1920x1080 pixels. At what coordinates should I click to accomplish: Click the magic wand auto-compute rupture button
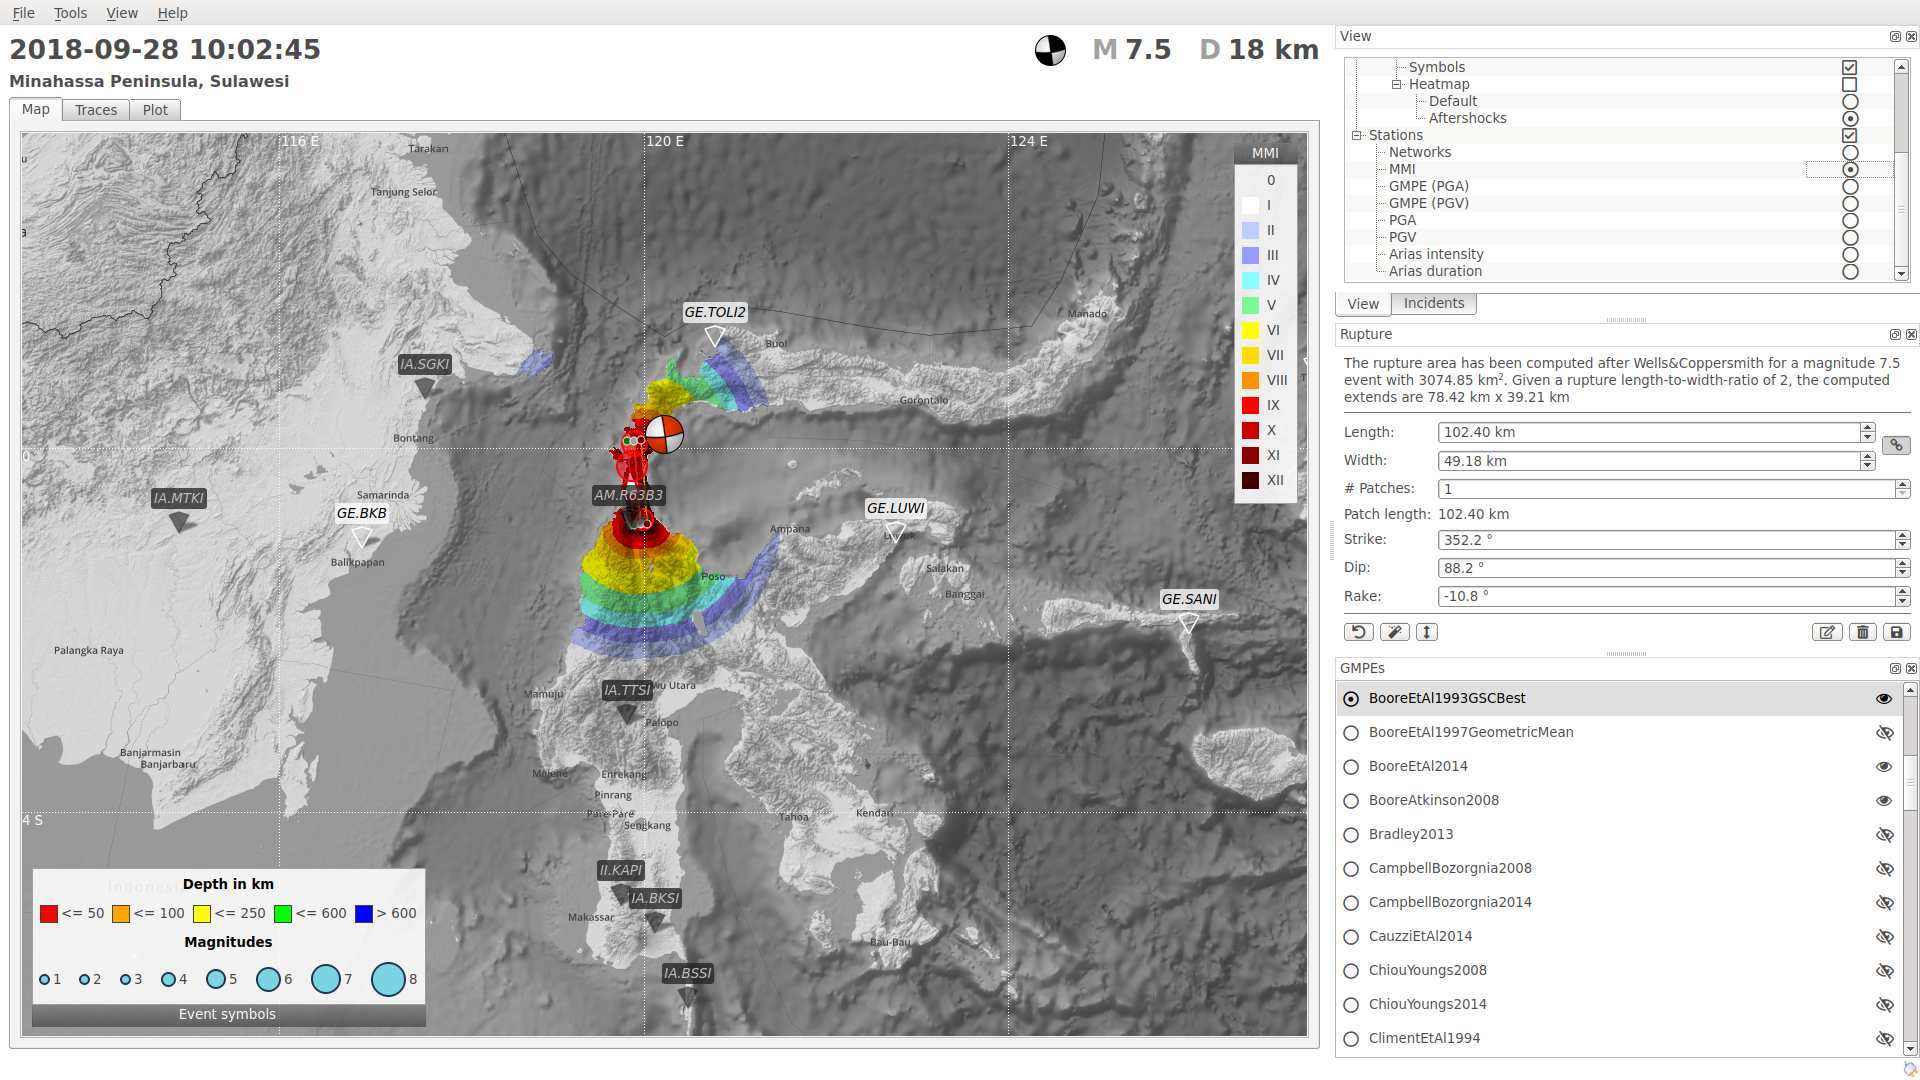[x=1394, y=632]
